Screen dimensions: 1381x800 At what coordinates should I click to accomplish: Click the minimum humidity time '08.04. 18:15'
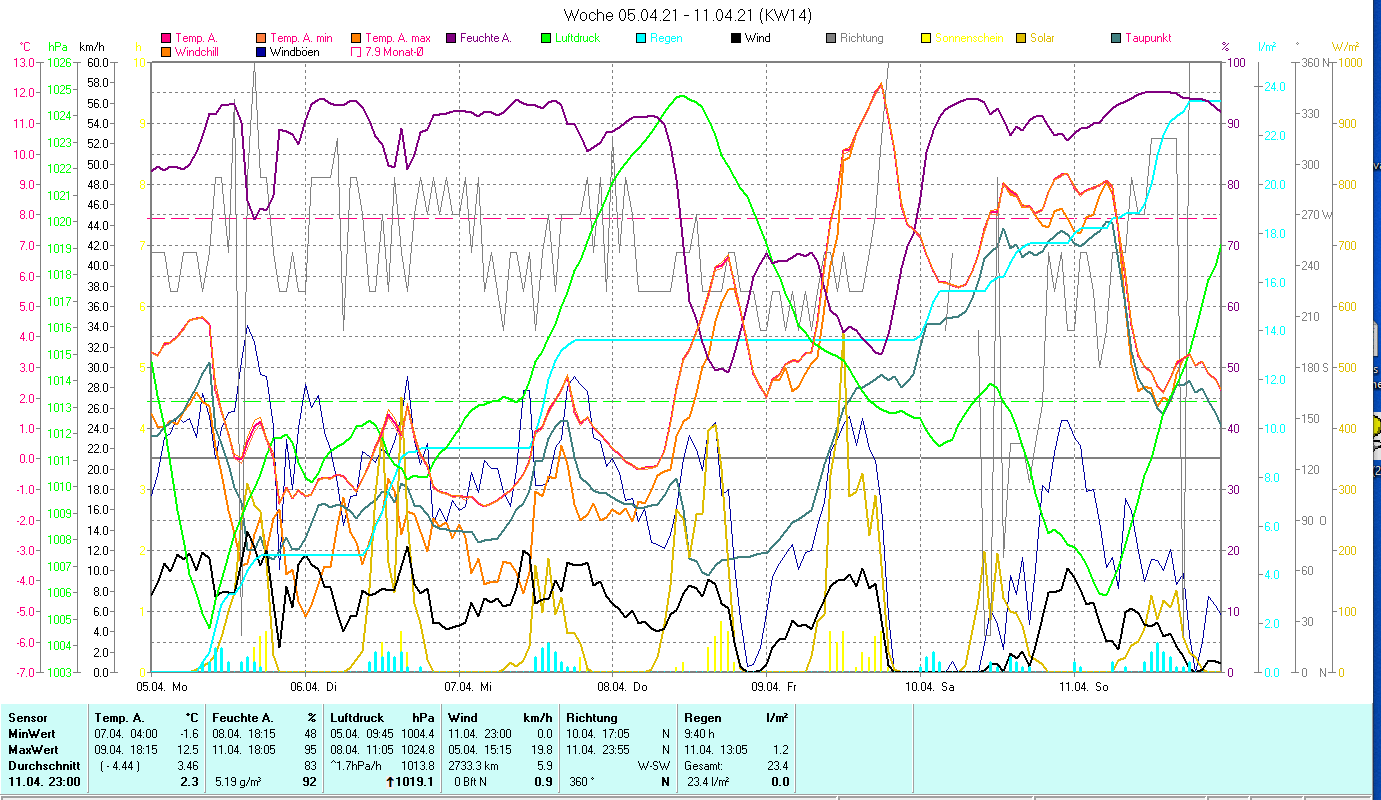pyautogui.click(x=246, y=734)
